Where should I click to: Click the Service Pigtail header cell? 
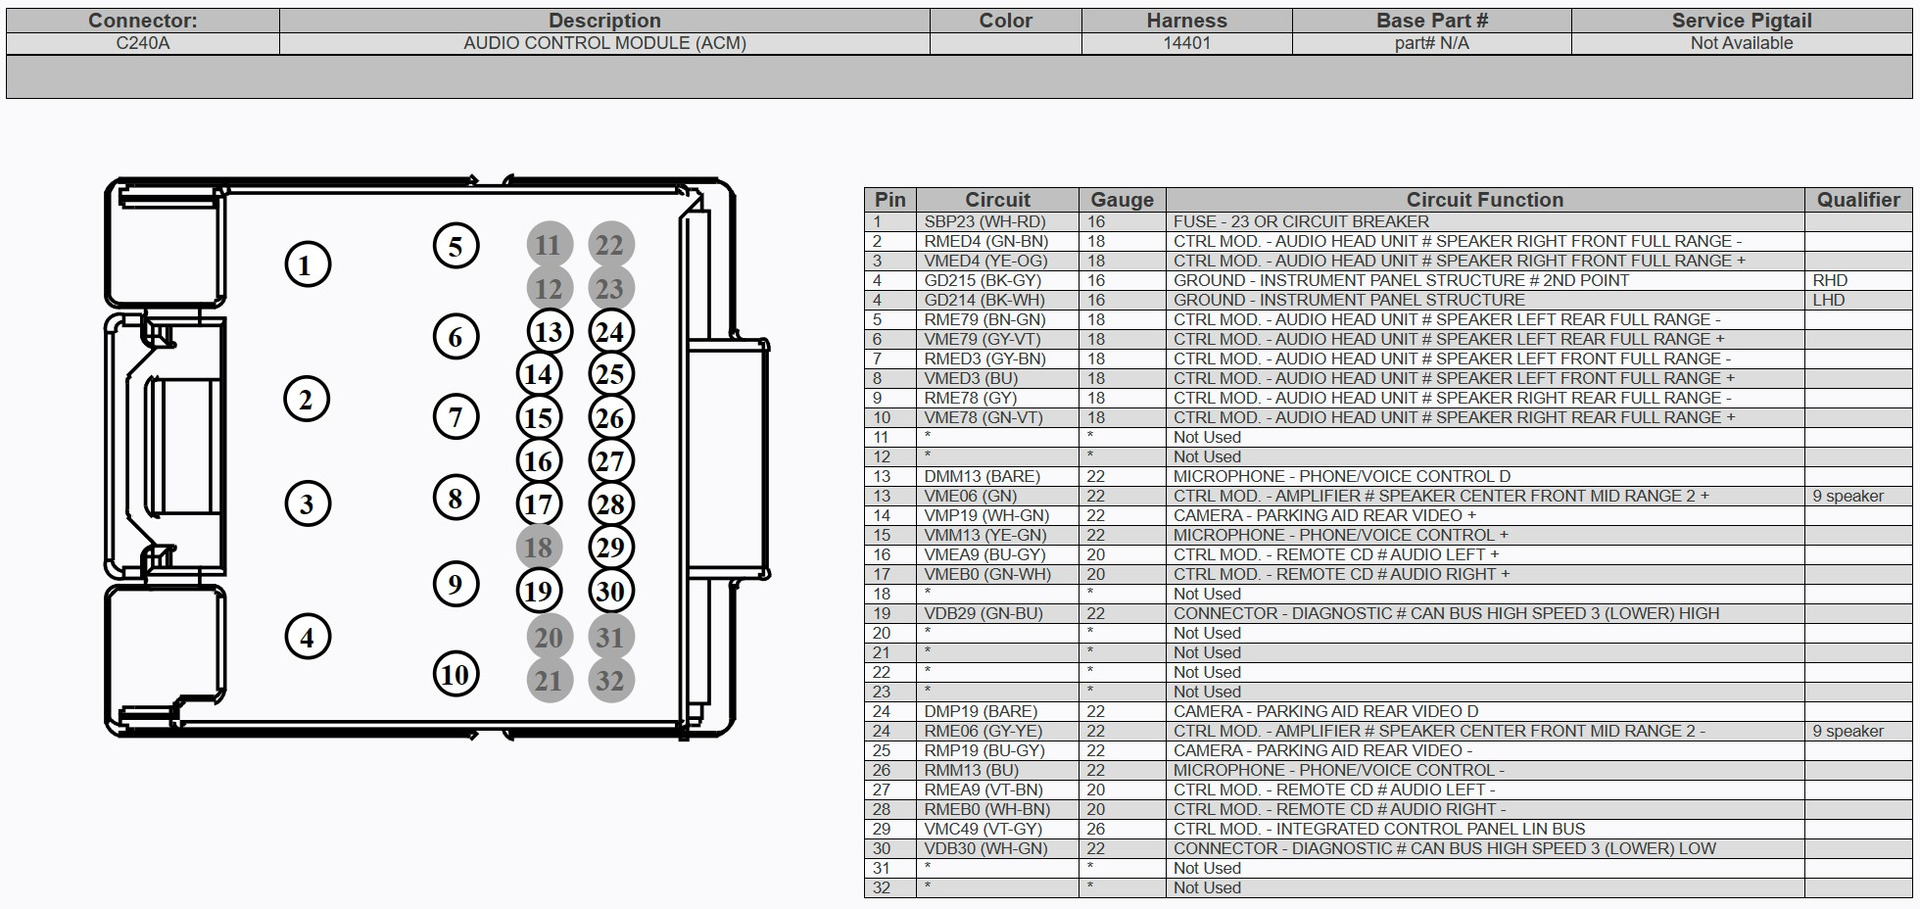[1741, 21]
